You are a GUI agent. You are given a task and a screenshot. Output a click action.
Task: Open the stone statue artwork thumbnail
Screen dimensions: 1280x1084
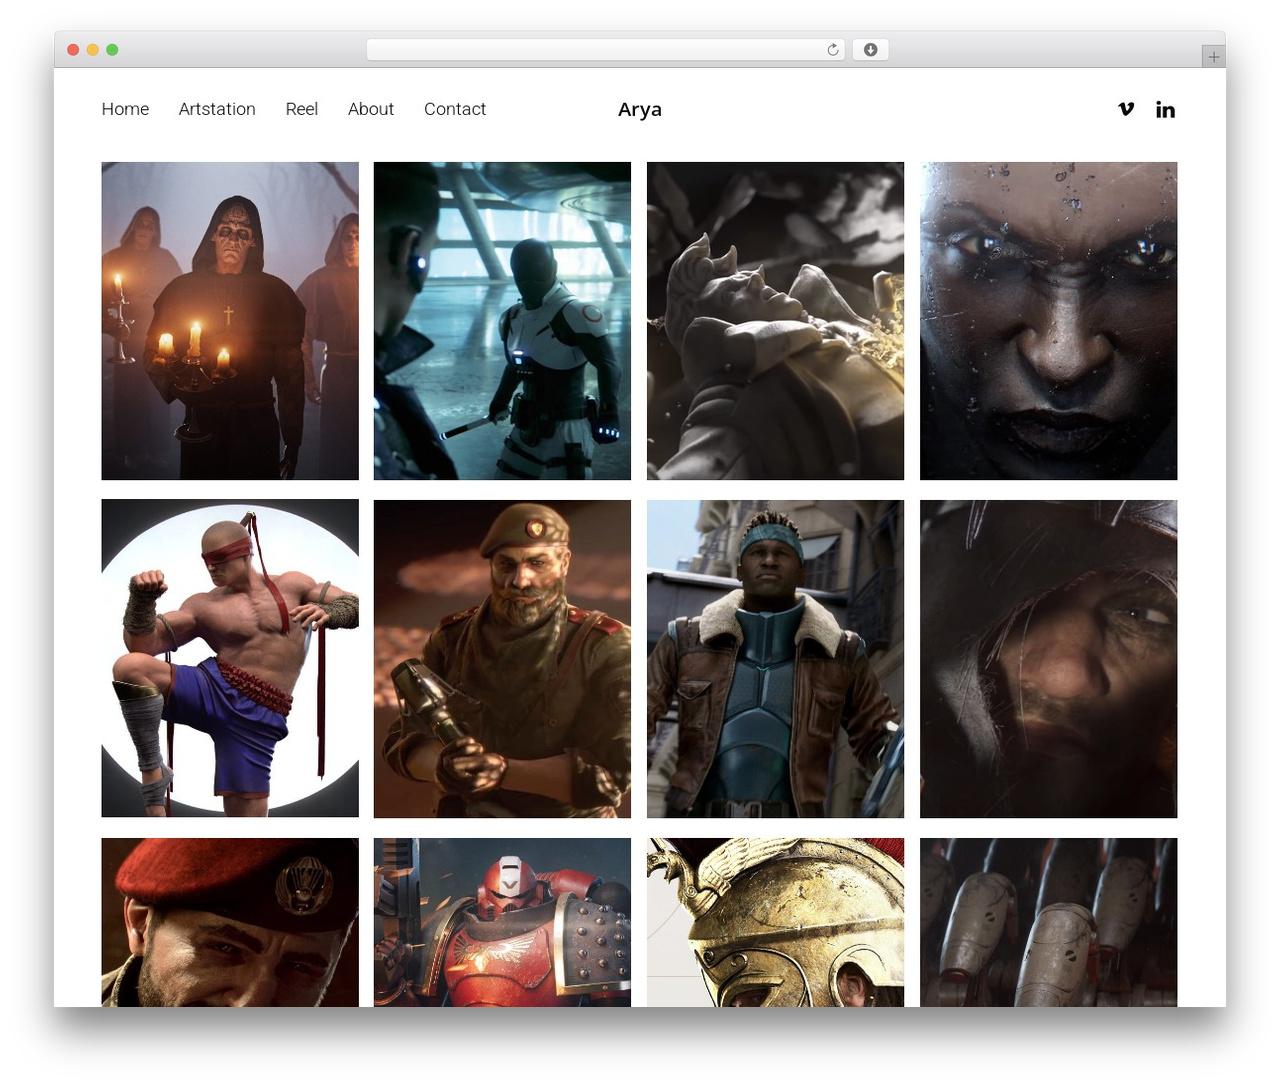(x=775, y=321)
